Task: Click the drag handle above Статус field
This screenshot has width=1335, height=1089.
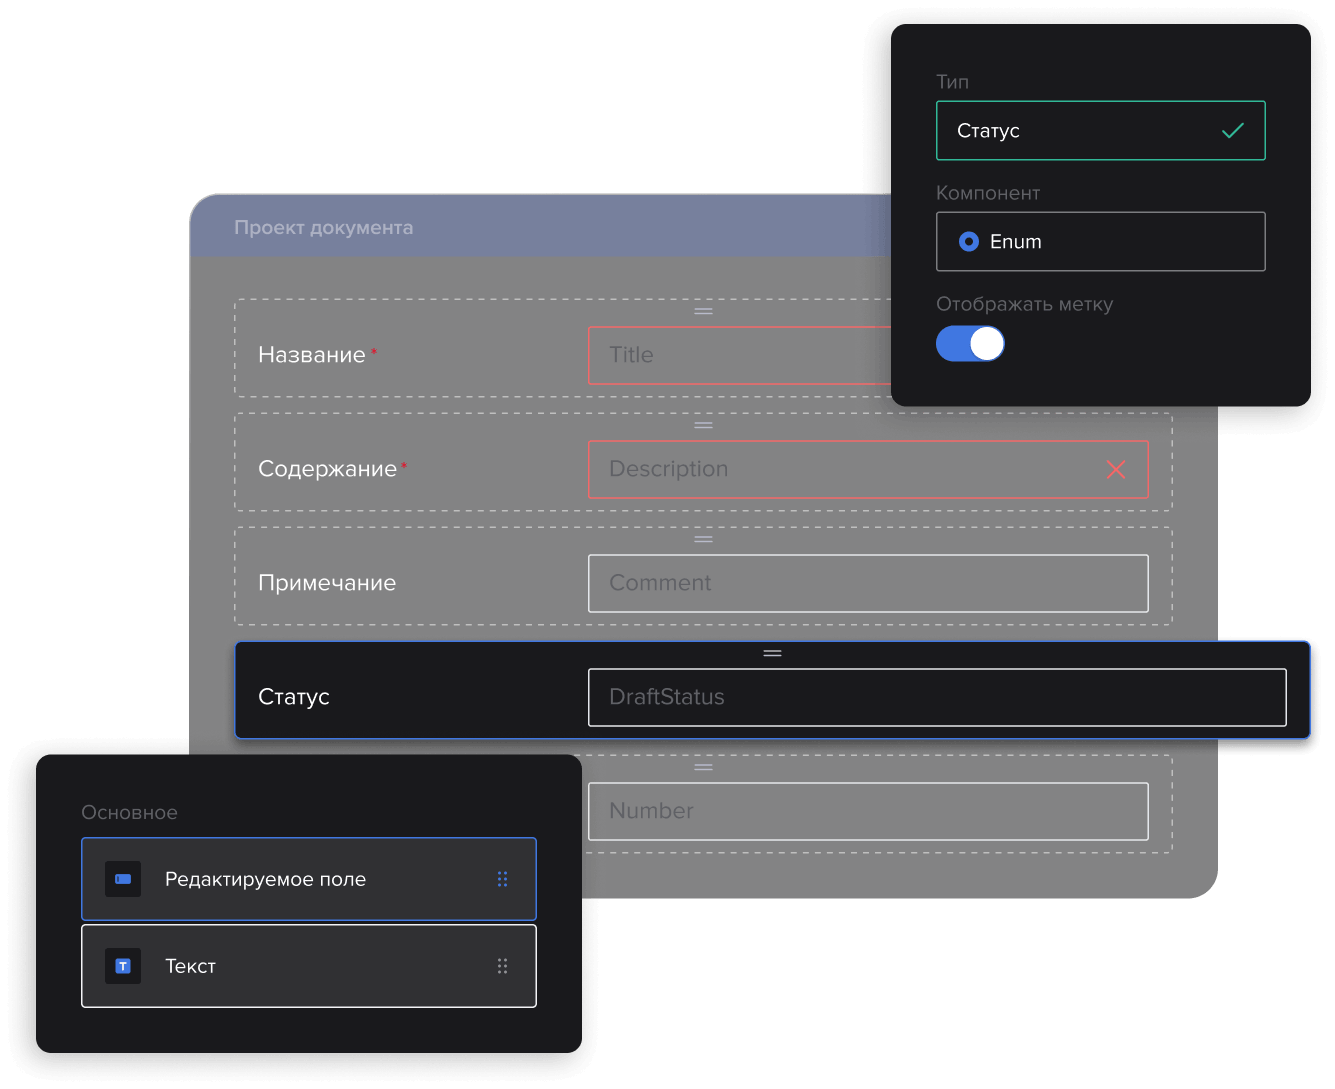Action: click(x=772, y=653)
